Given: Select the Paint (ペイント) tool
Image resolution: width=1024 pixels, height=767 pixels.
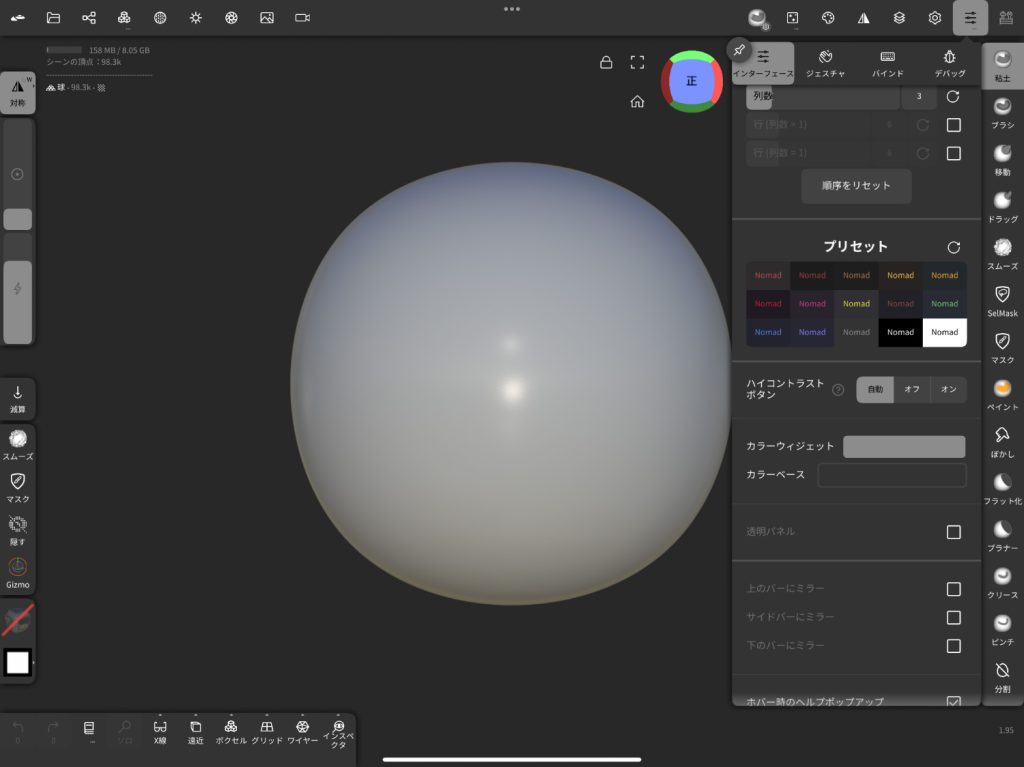Looking at the screenshot, I should click(1002, 393).
